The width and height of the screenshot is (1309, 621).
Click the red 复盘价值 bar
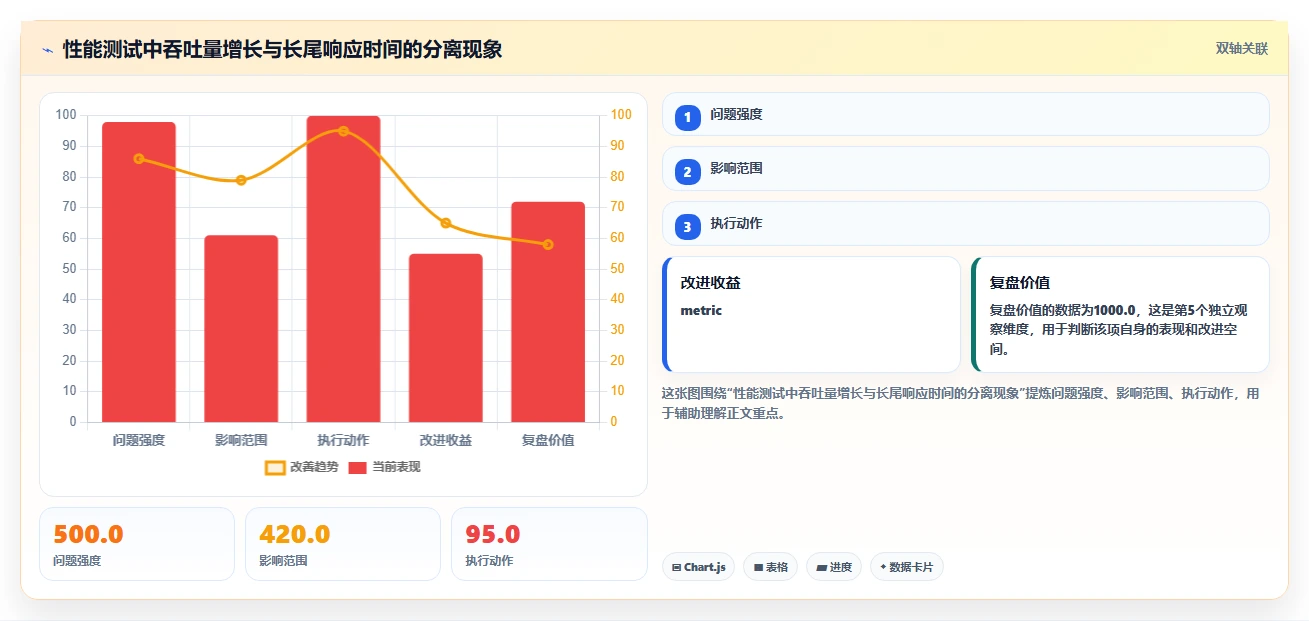click(x=548, y=312)
